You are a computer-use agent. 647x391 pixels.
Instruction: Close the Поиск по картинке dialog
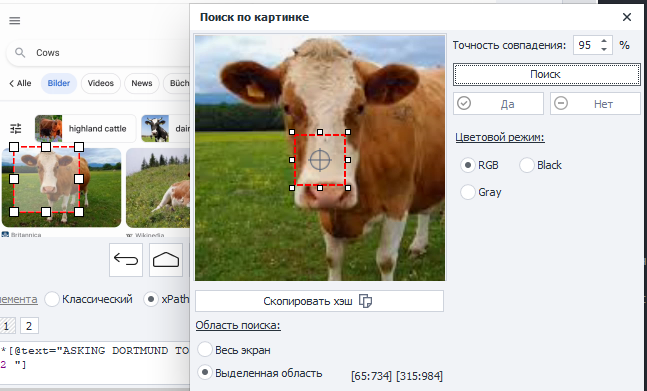pos(627,17)
